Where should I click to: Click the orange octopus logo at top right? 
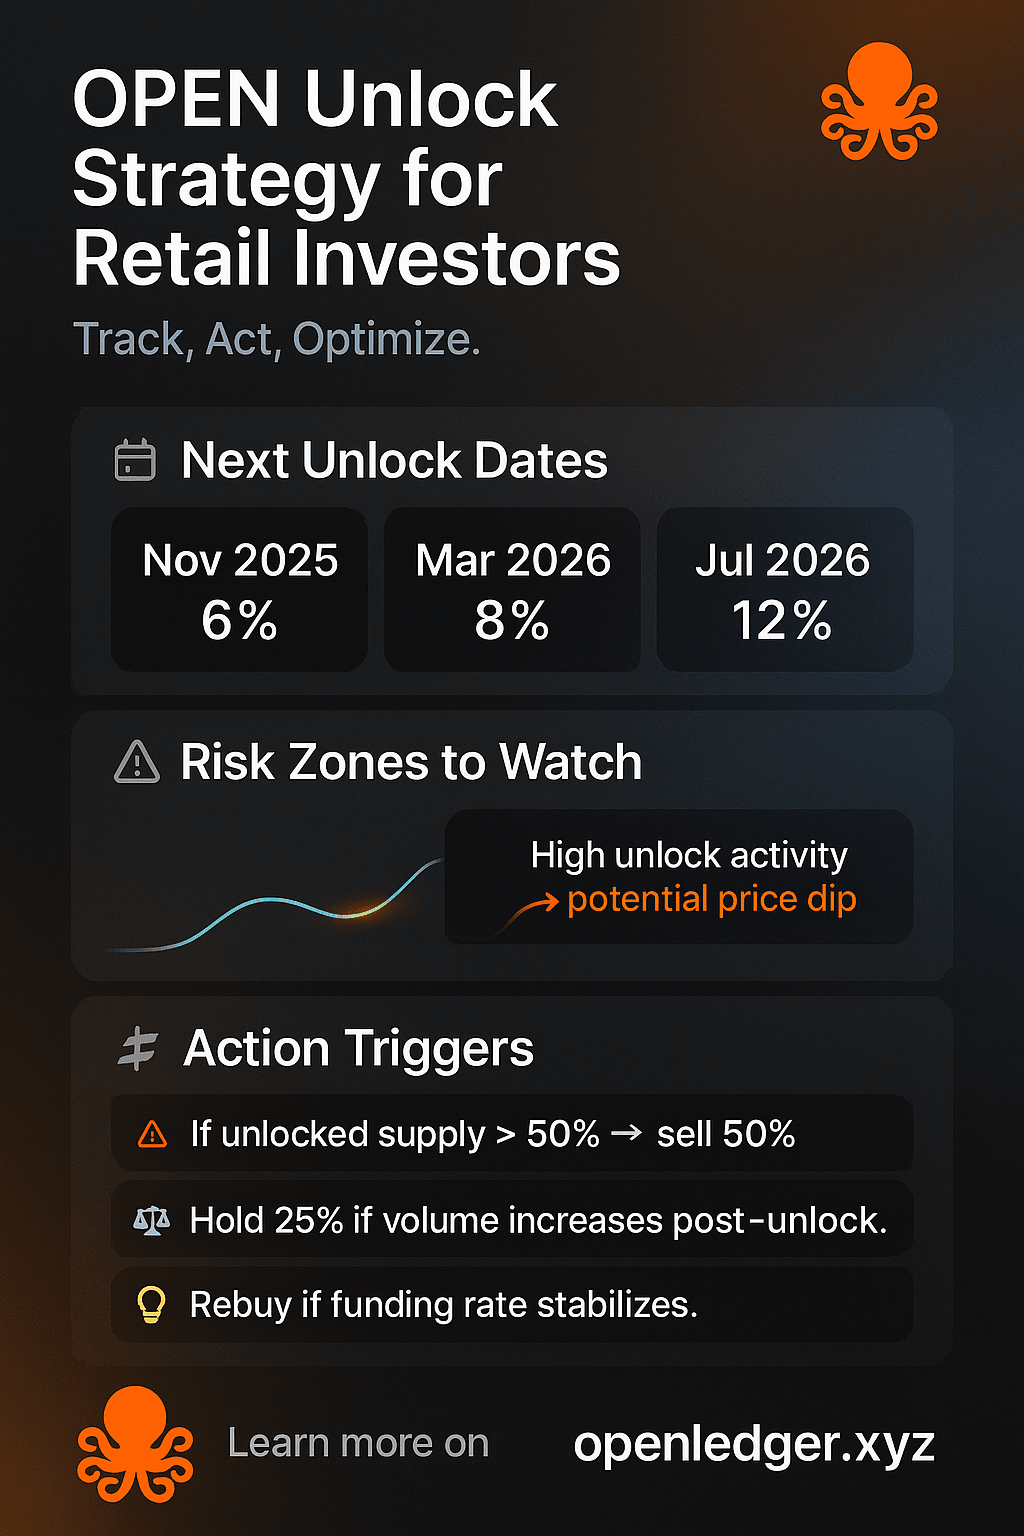pos(879,101)
